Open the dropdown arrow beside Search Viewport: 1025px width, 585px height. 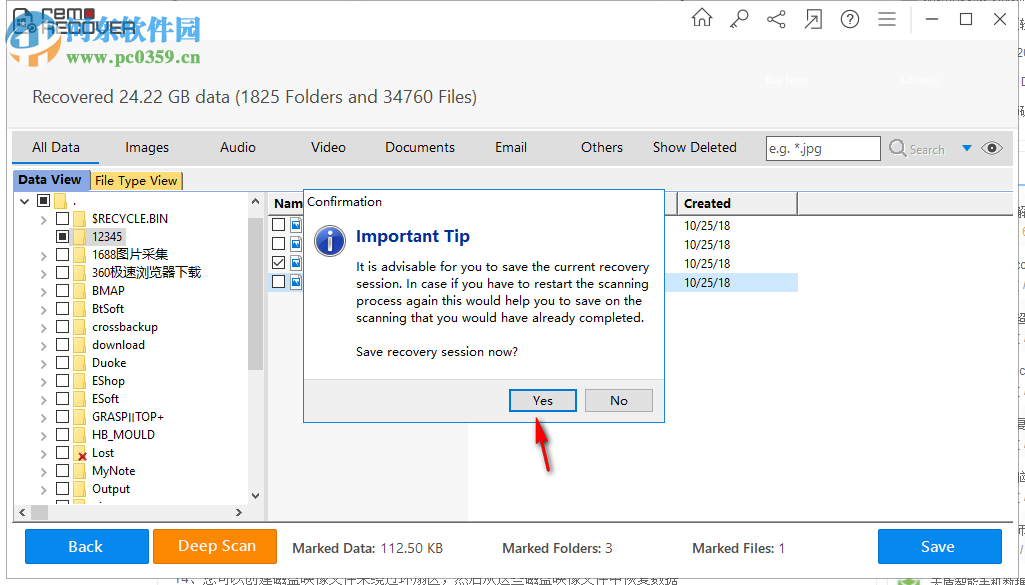click(967, 148)
